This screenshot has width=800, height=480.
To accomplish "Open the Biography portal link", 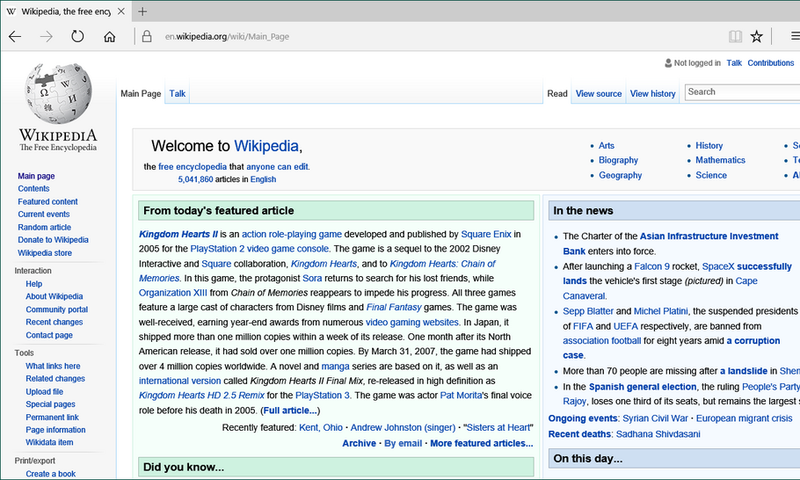I will pos(618,160).
